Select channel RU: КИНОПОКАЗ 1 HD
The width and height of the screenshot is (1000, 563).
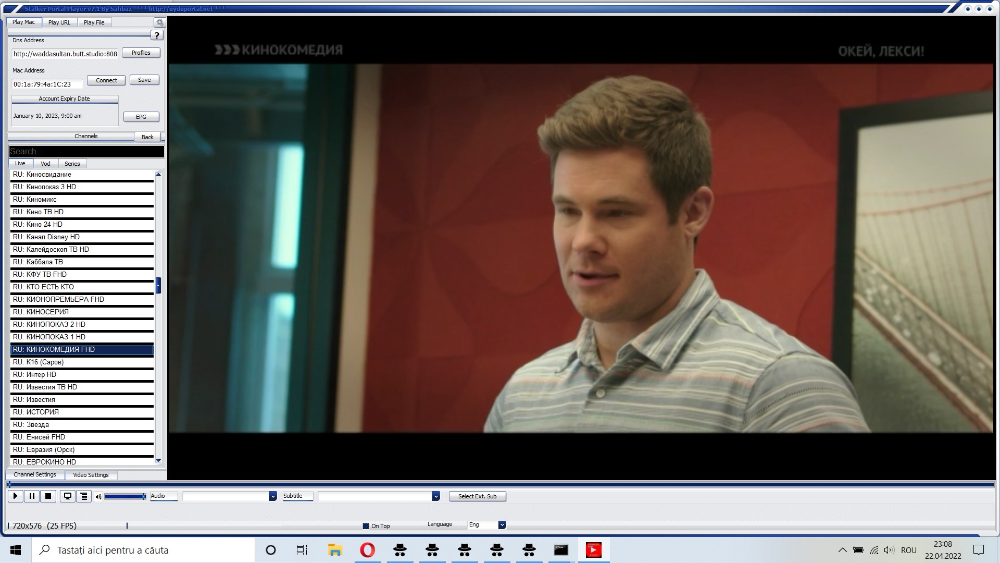tap(82, 337)
